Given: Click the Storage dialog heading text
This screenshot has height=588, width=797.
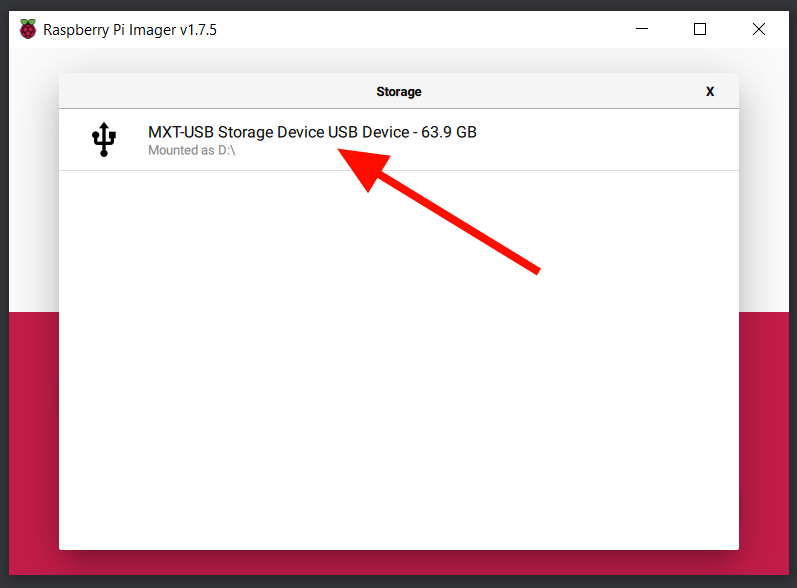Looking at the screenshot, I should (398, 91).
